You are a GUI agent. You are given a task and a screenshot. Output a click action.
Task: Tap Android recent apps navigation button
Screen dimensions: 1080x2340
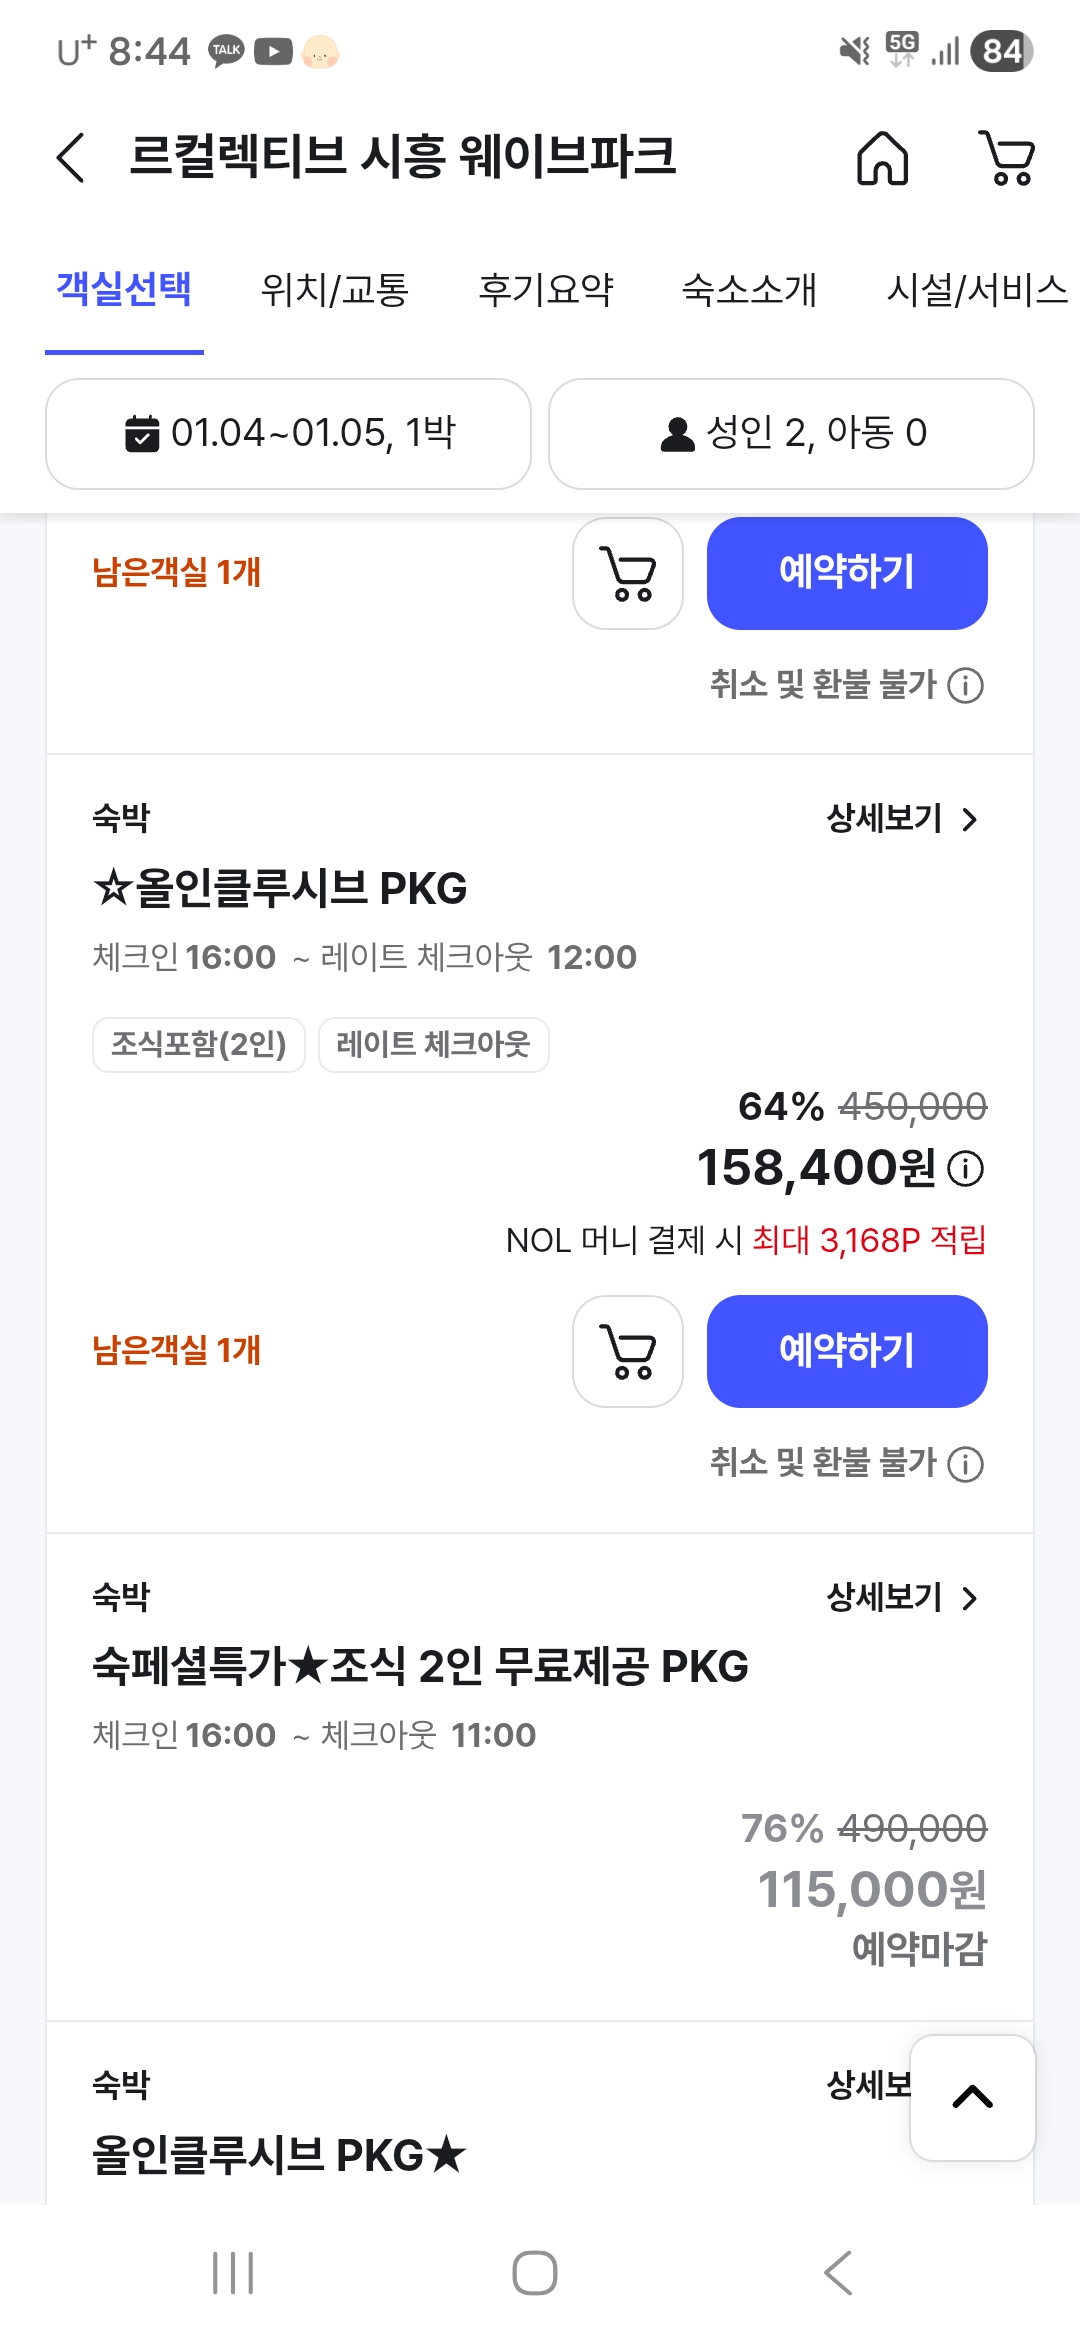(233, 2273)
